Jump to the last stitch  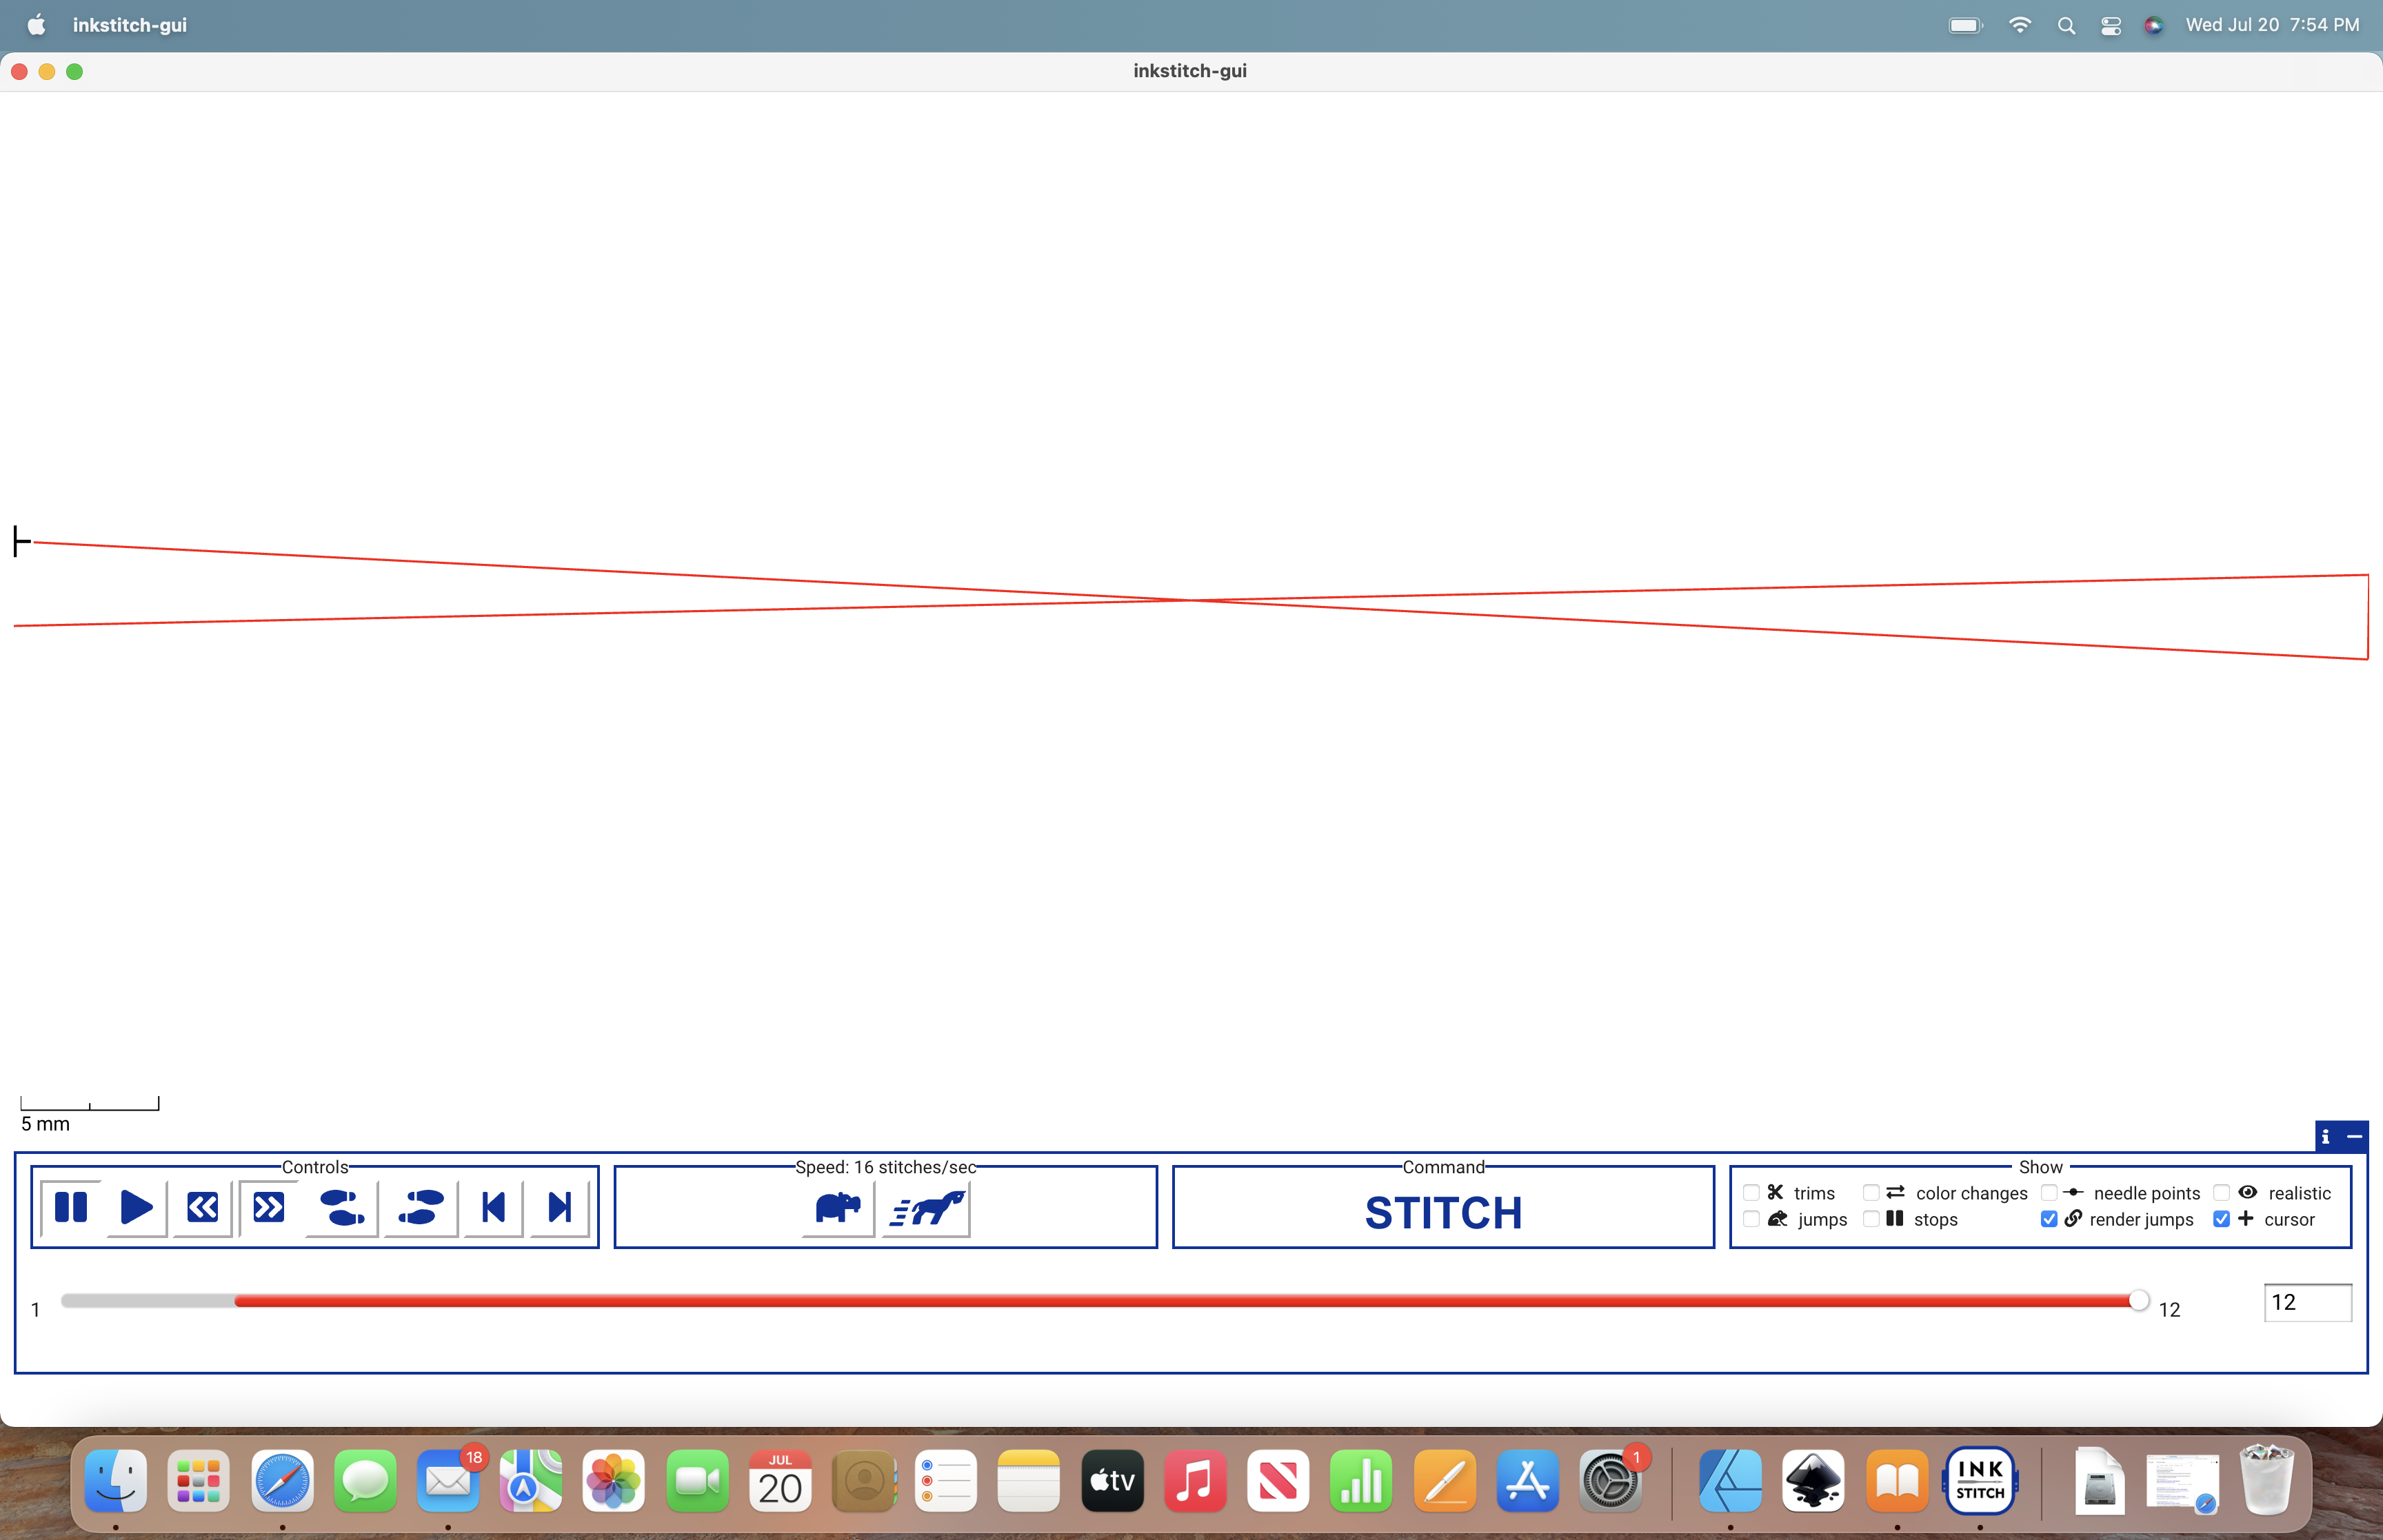point(558,1207)
